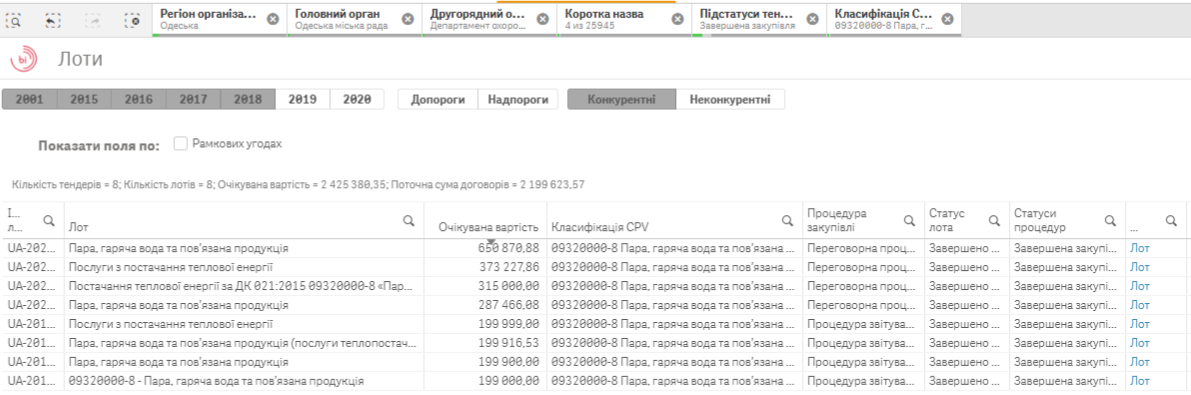Open Лот link for 650 870,88 row

click(1140, 248)
